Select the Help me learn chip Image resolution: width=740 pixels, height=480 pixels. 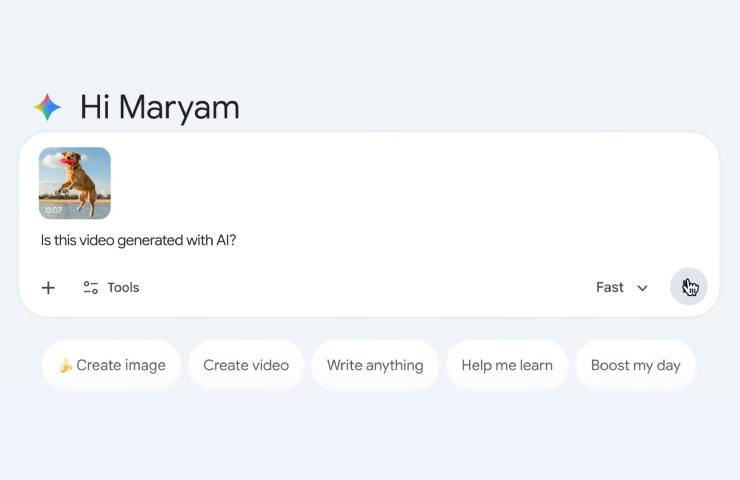pyautogui.click(x=507, y=365)
